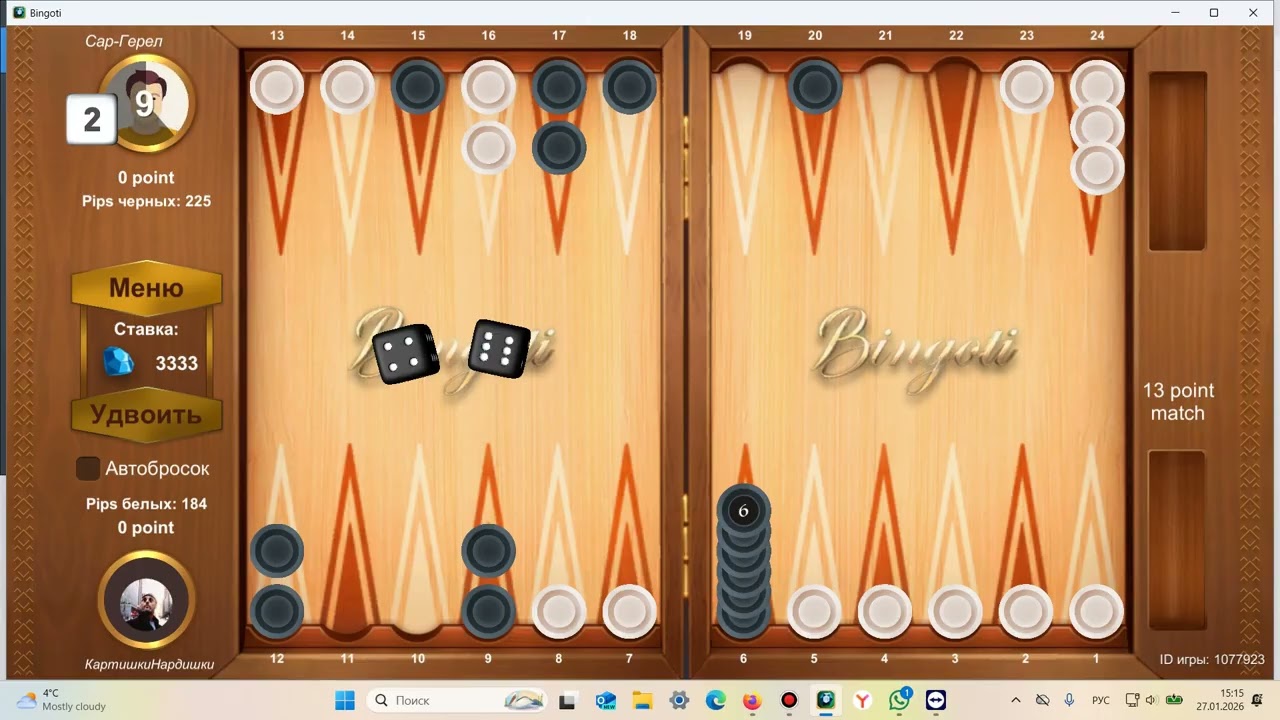This screenshot has width=1280, height=720.
Task: Open Microsoft Edge from the taskbar
Action: click(715, 700)
